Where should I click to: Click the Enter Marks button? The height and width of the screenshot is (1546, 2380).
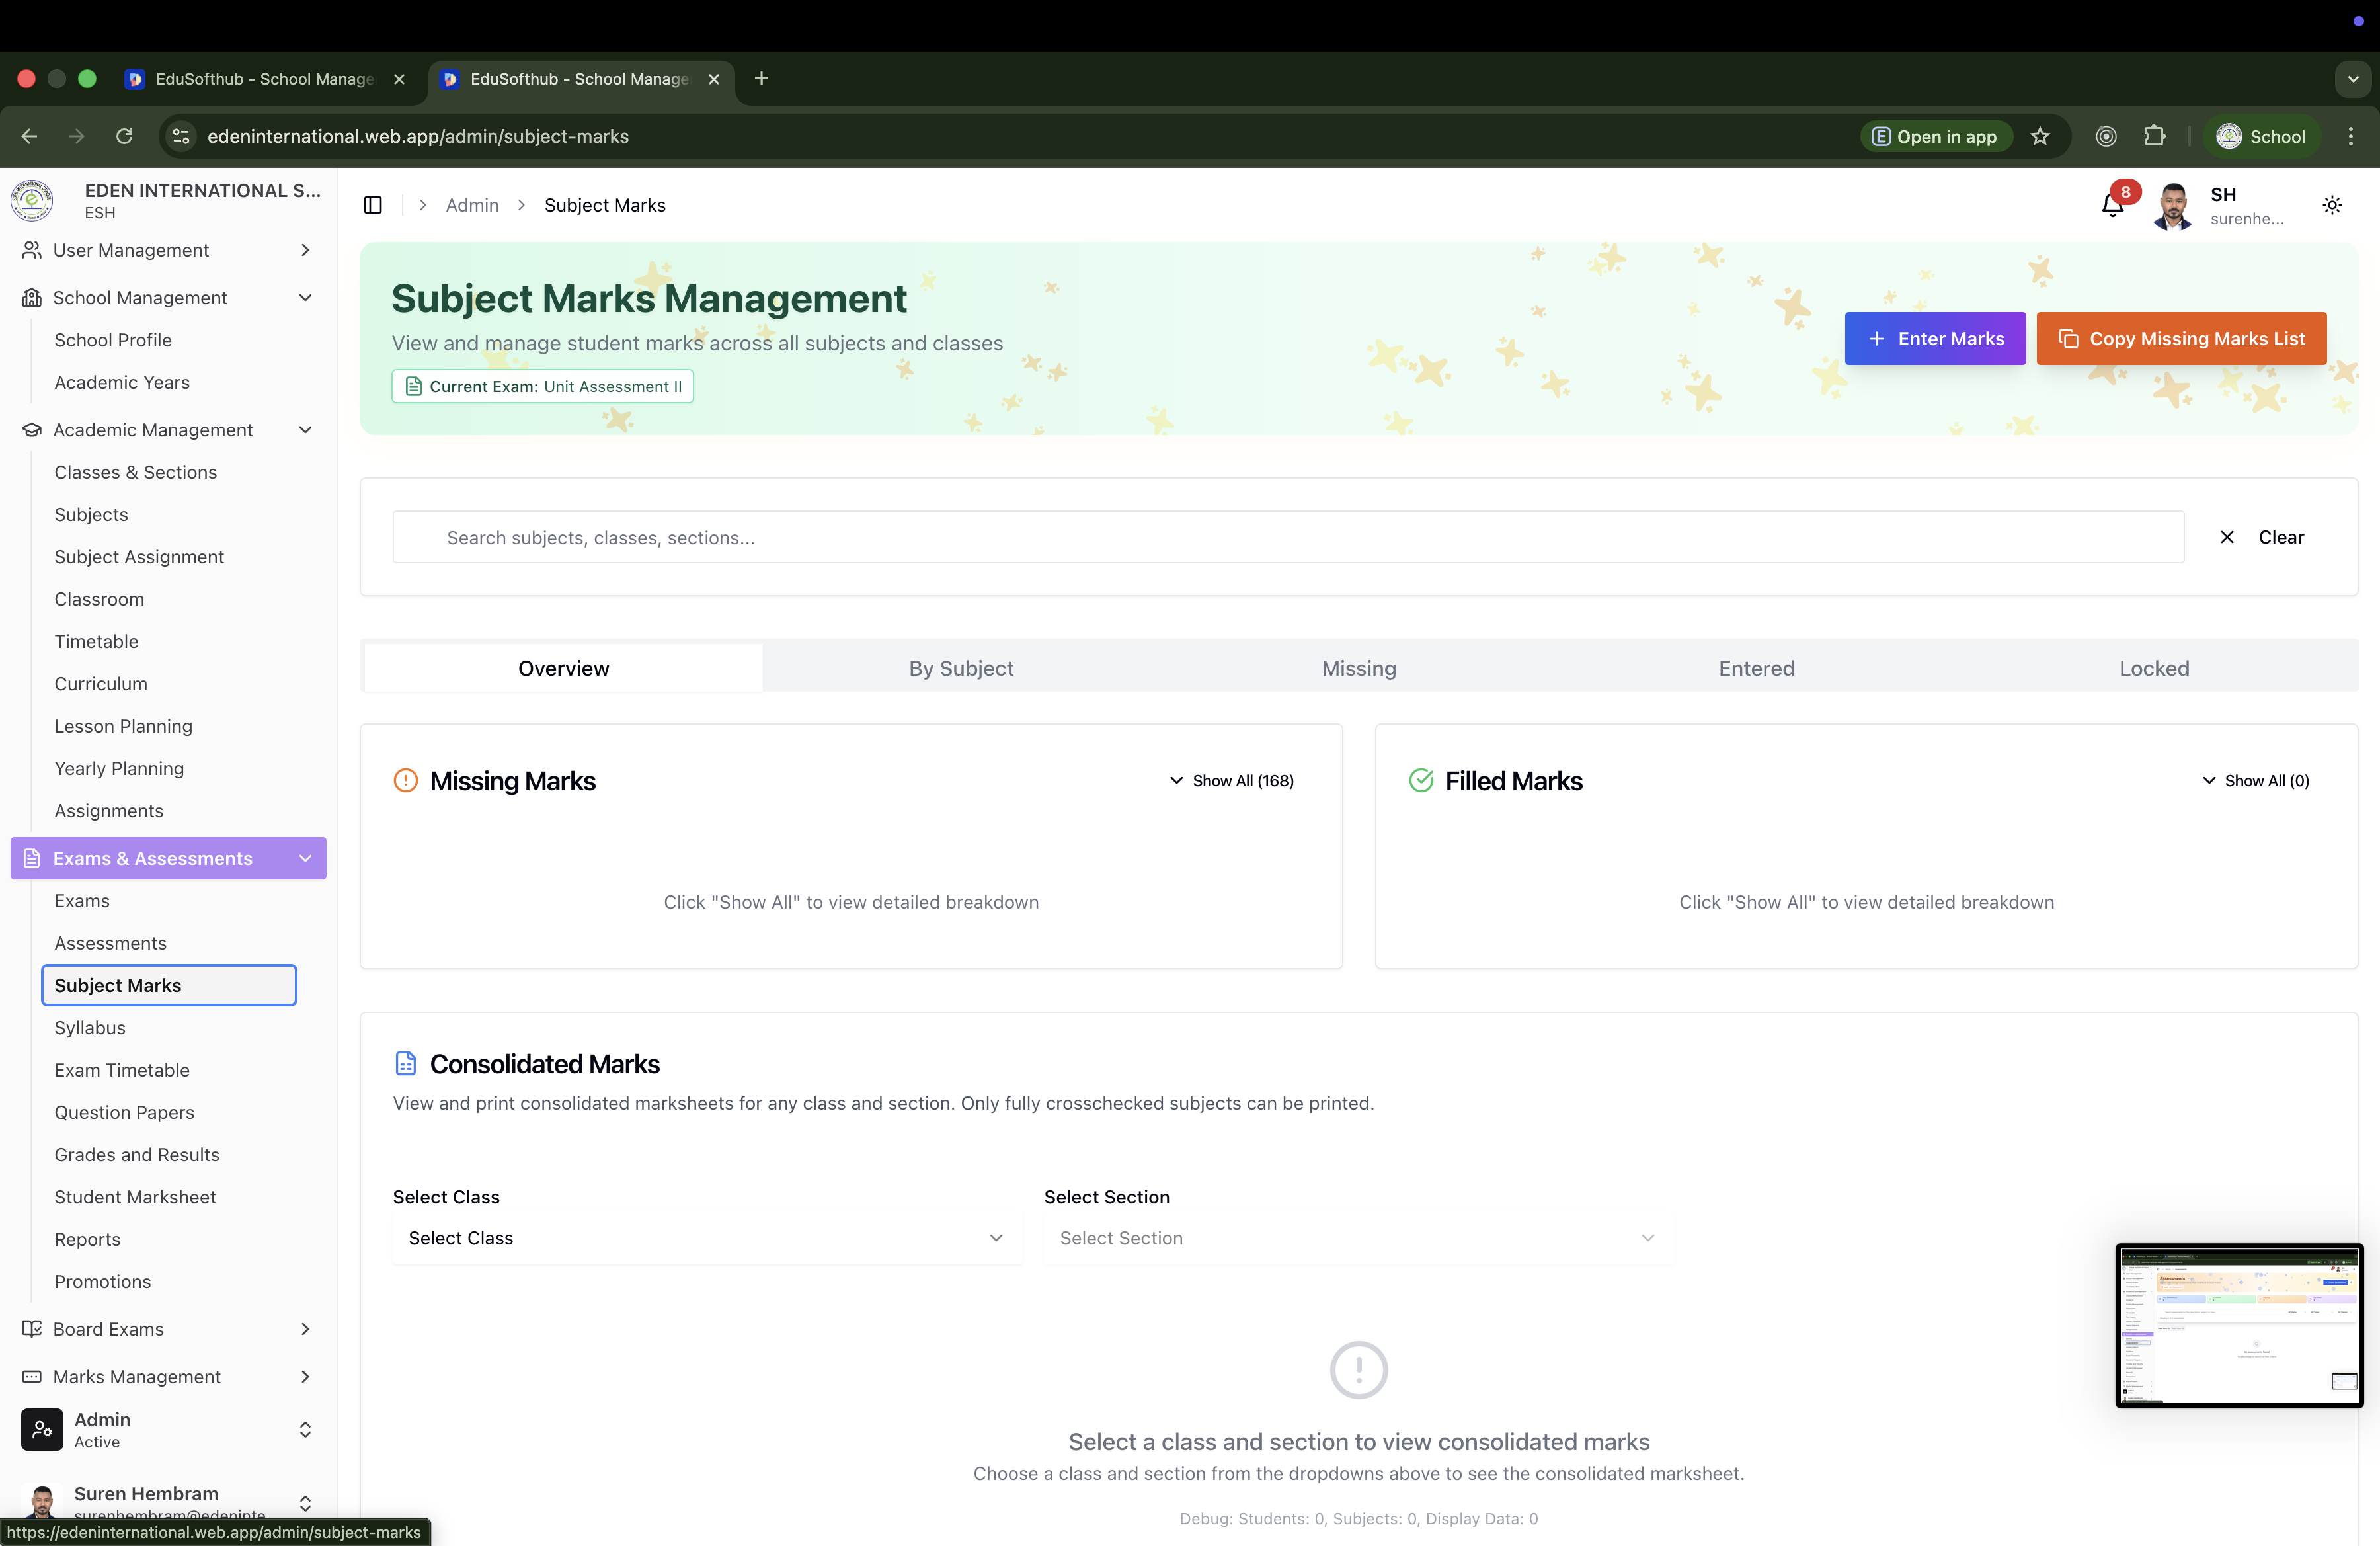(x=1934, y=338)
